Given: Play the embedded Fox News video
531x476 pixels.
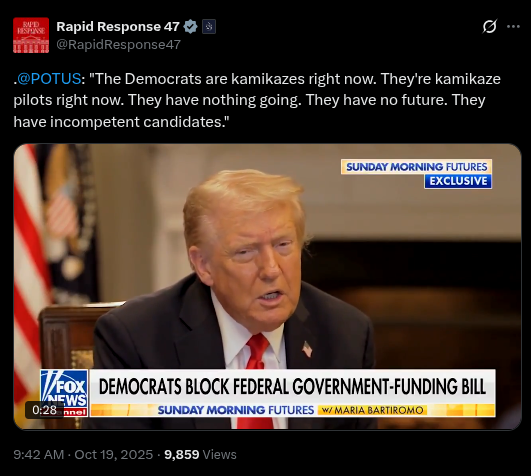Looking at the screenshot, I should coord(268,287).
